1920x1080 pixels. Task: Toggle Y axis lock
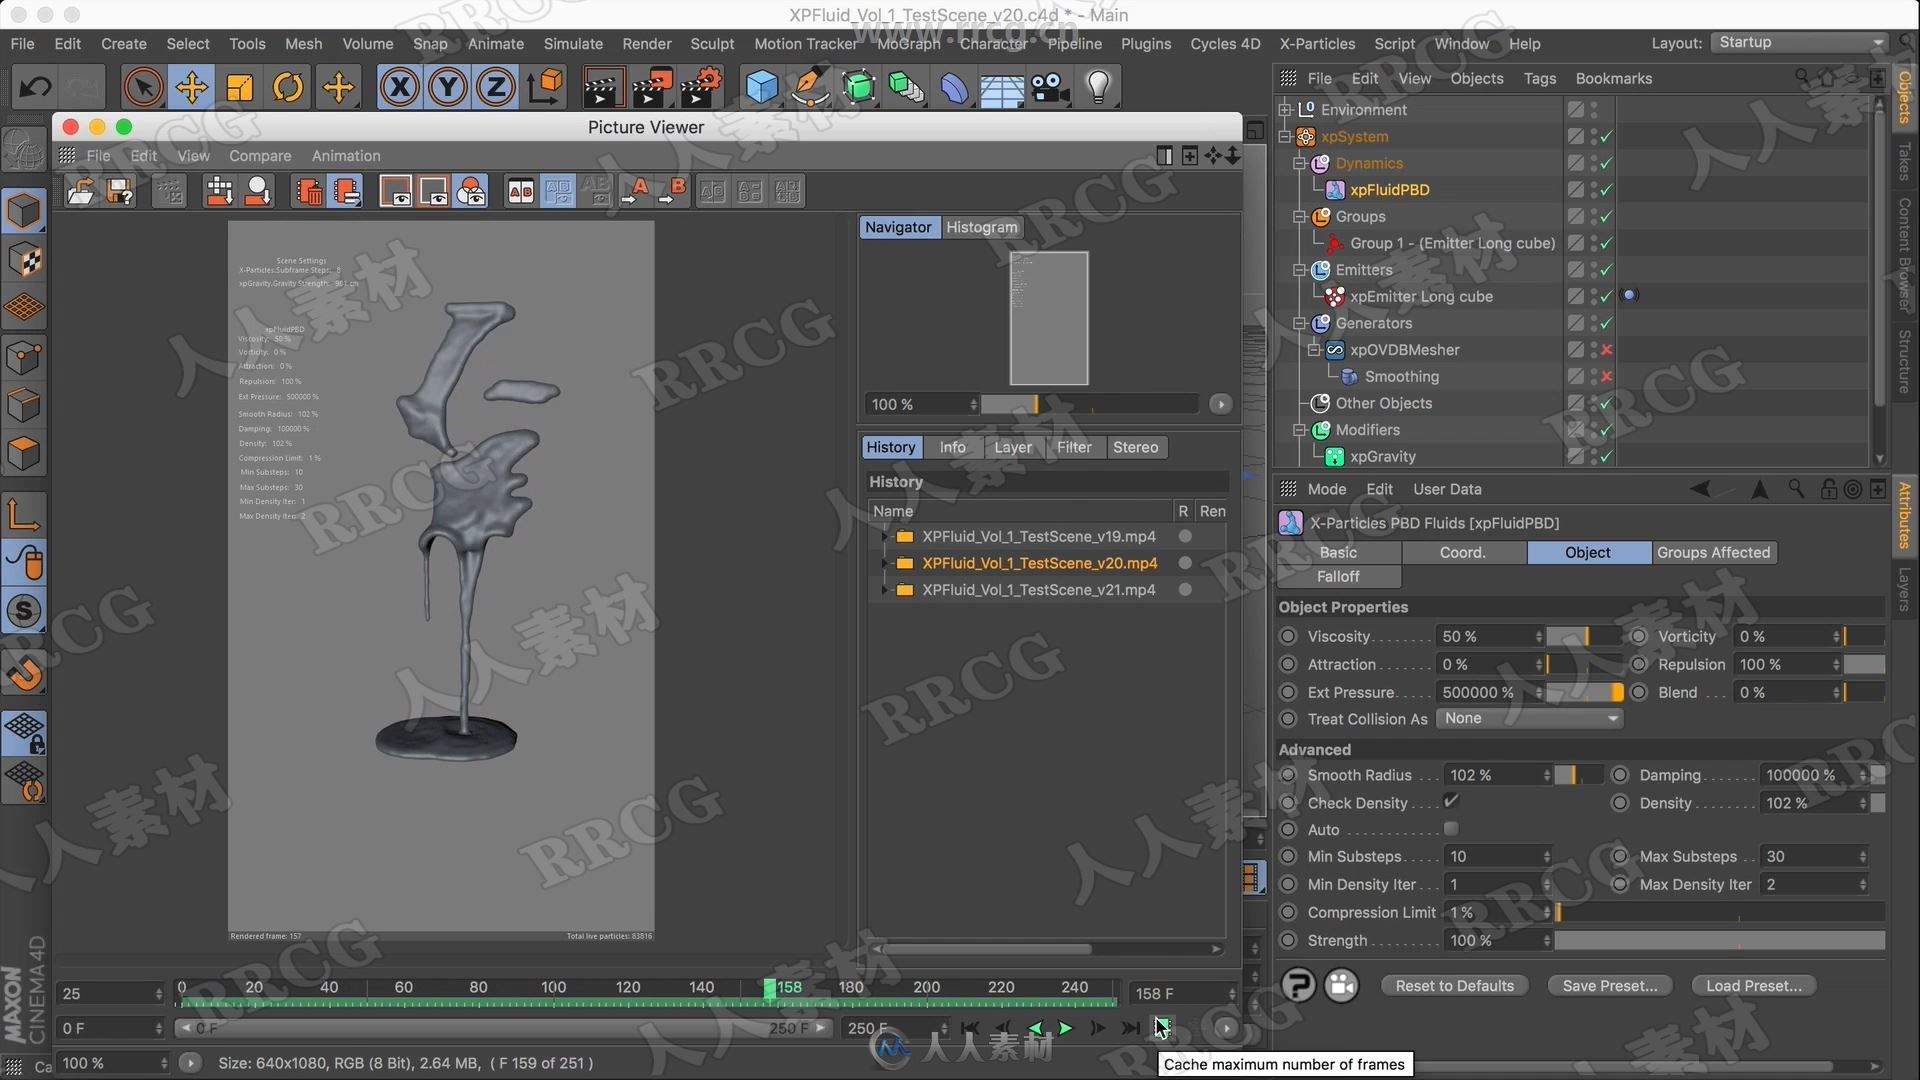pos(448,87)
